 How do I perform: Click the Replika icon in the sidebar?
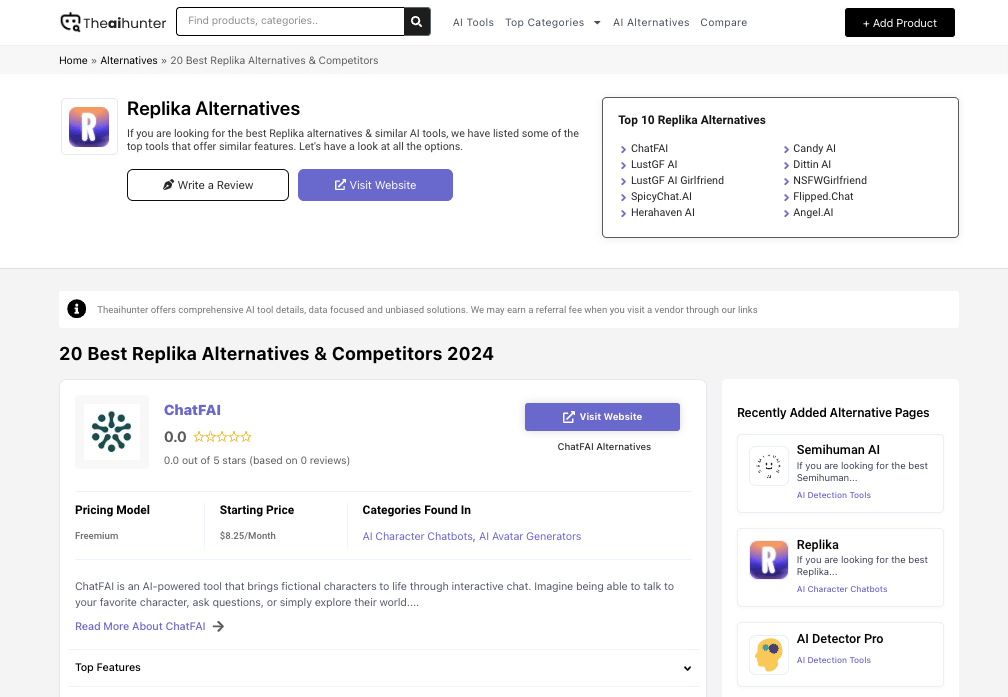click(769, 560)
